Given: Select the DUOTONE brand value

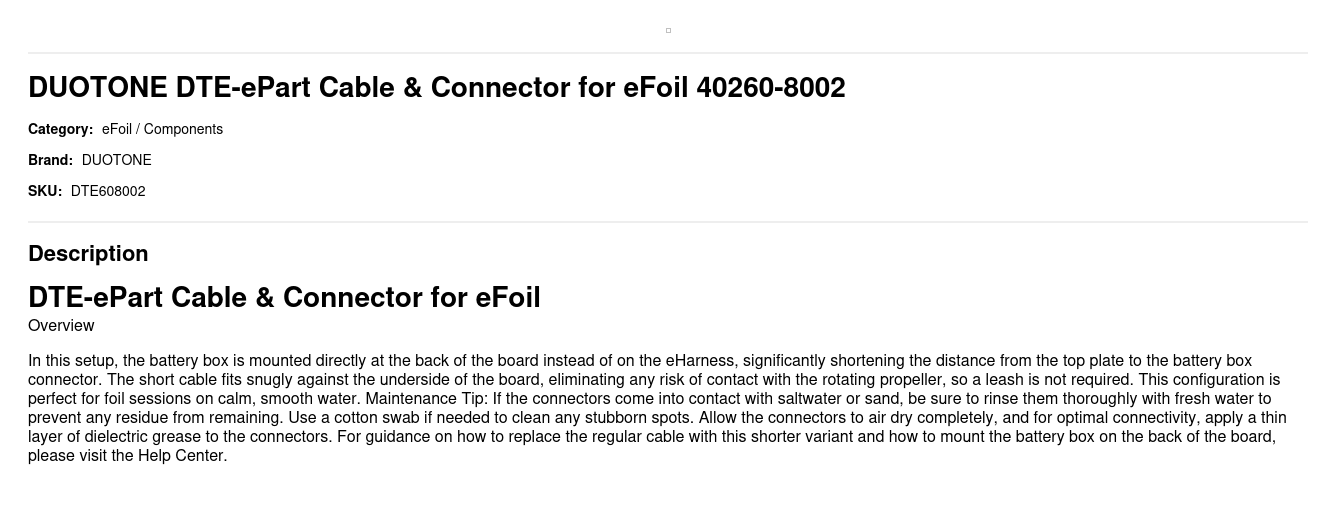Looking at the screenshot, I should point(116,160).
